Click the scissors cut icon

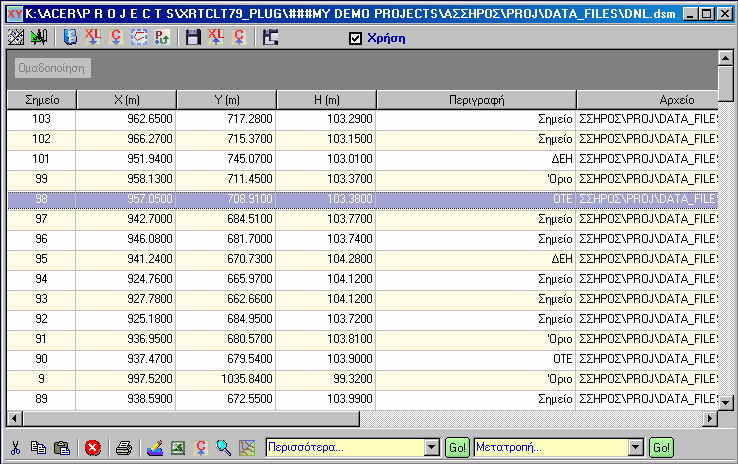(16, 448)
